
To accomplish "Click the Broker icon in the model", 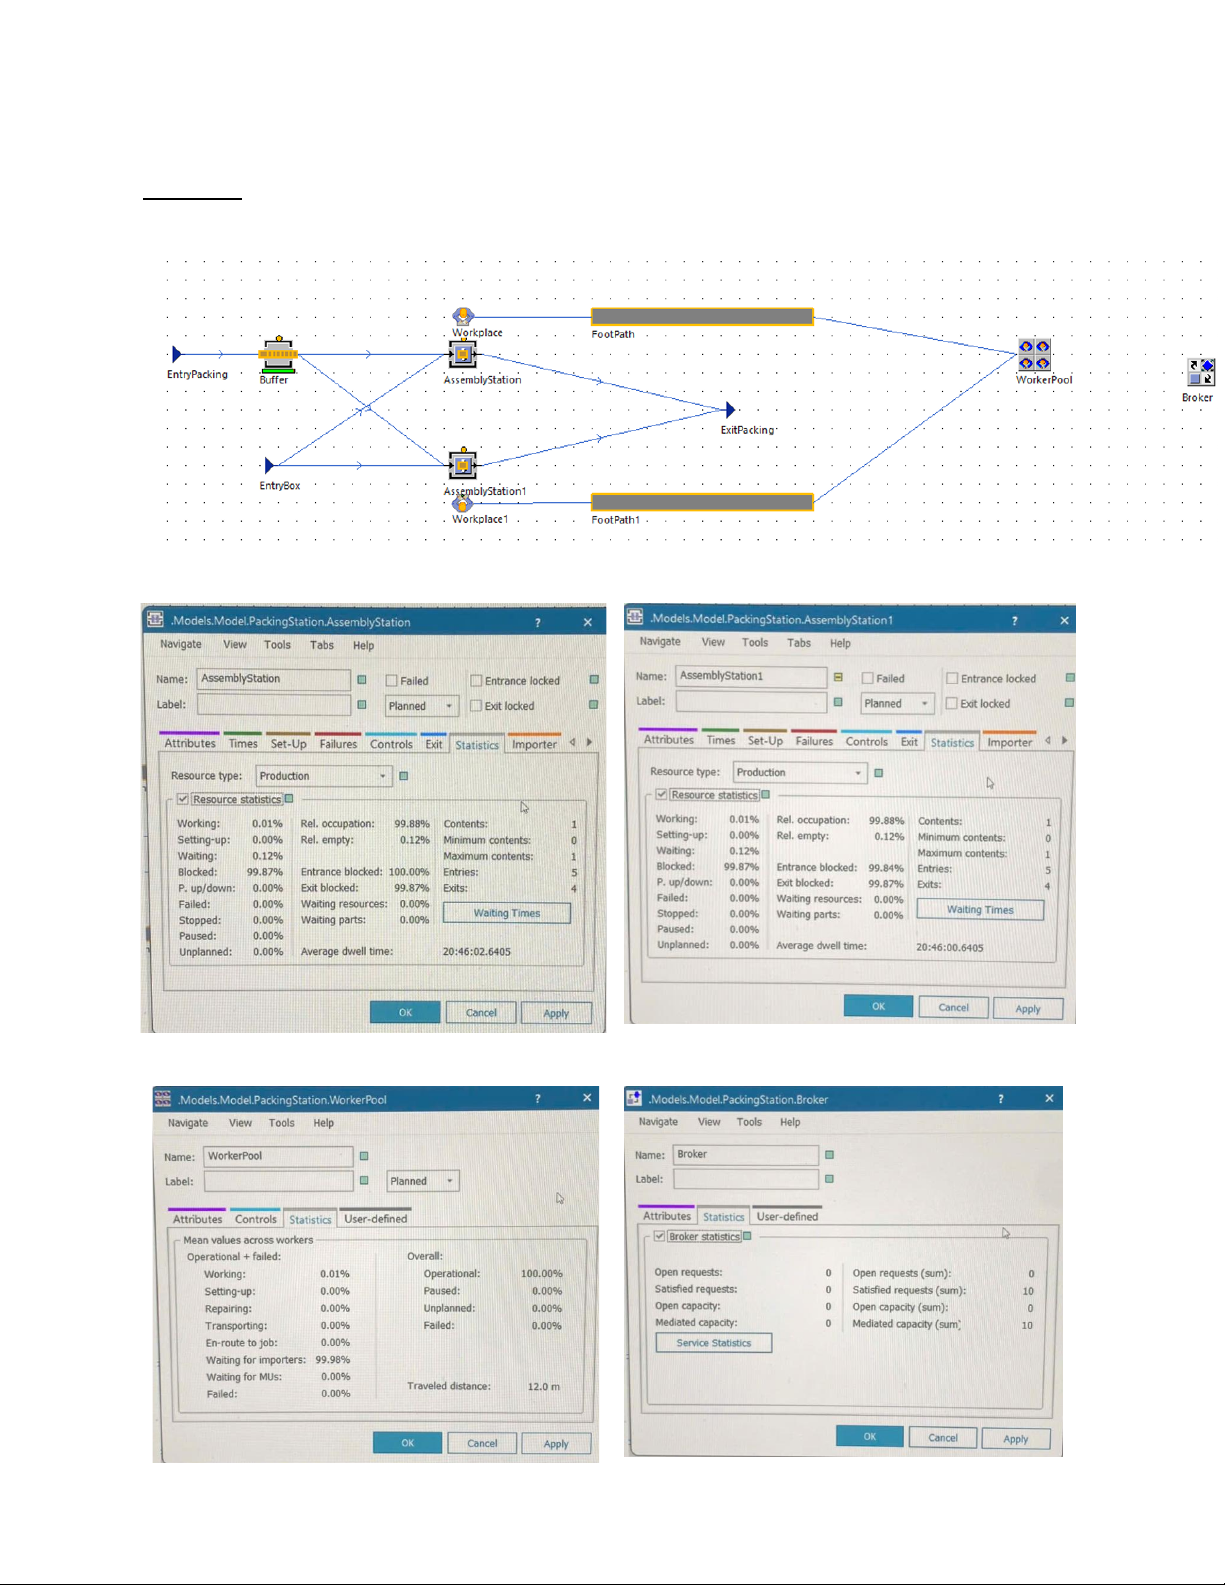I will point(1200,372).
